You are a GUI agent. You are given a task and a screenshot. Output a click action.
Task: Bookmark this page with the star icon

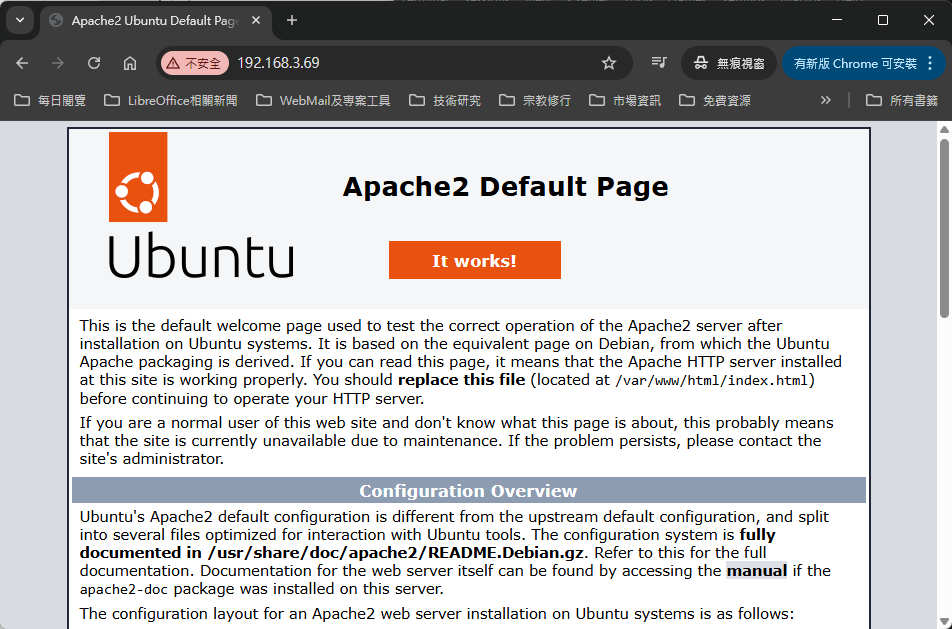(608, 63)
